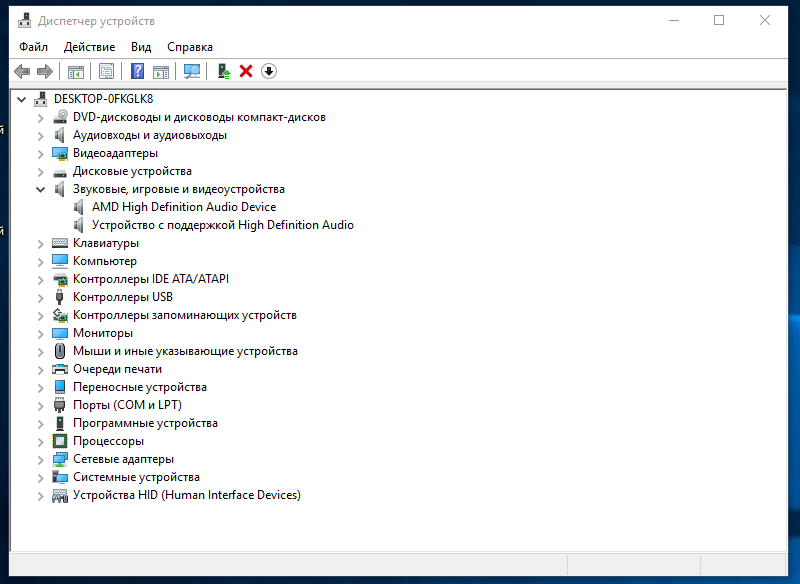Viewport: 800px width, 584px height.
Task: Collapse the DESKTOP-0FKGLK8 root node
Action: click(x=22, y=99)
